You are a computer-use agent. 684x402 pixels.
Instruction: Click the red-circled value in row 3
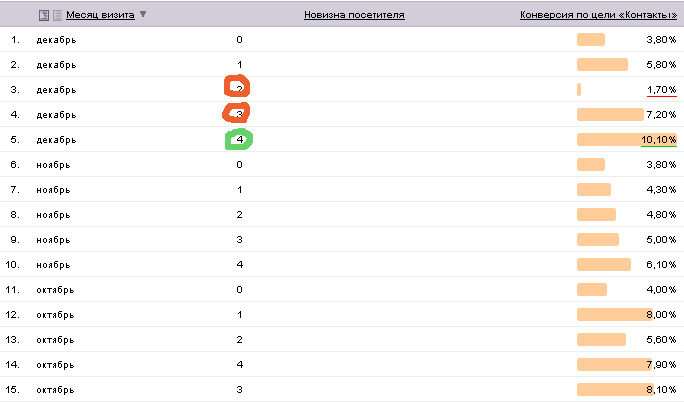click(x=239, y=89)
